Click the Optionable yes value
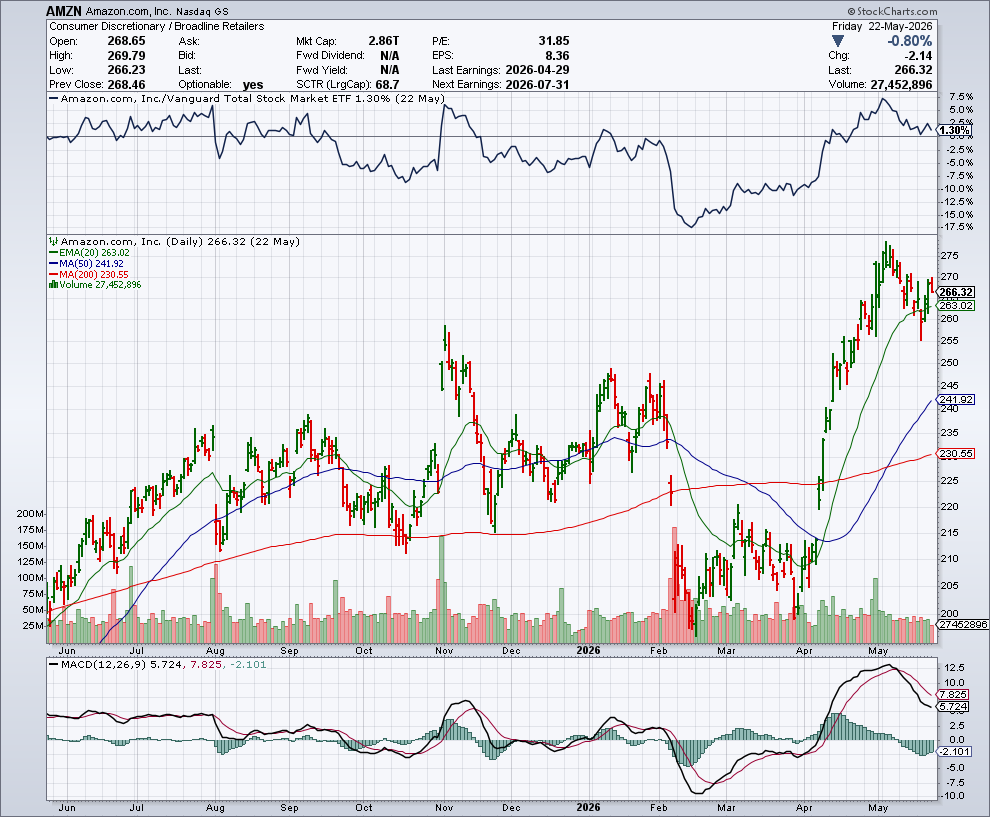This screenshot has height=817, width=990. 253,85
